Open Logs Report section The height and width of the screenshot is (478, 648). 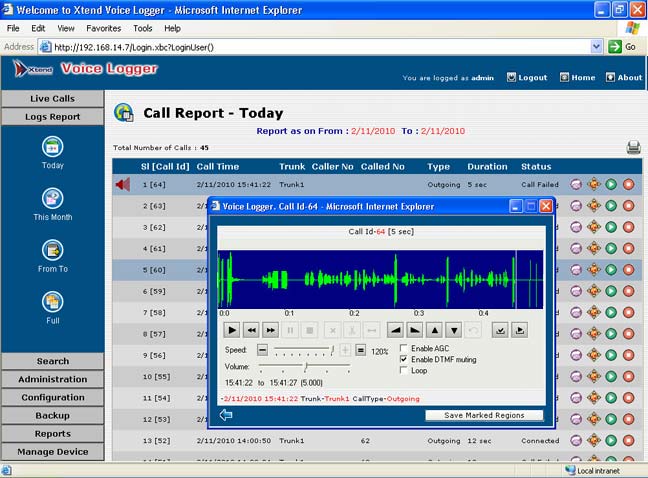pos(52,117)
